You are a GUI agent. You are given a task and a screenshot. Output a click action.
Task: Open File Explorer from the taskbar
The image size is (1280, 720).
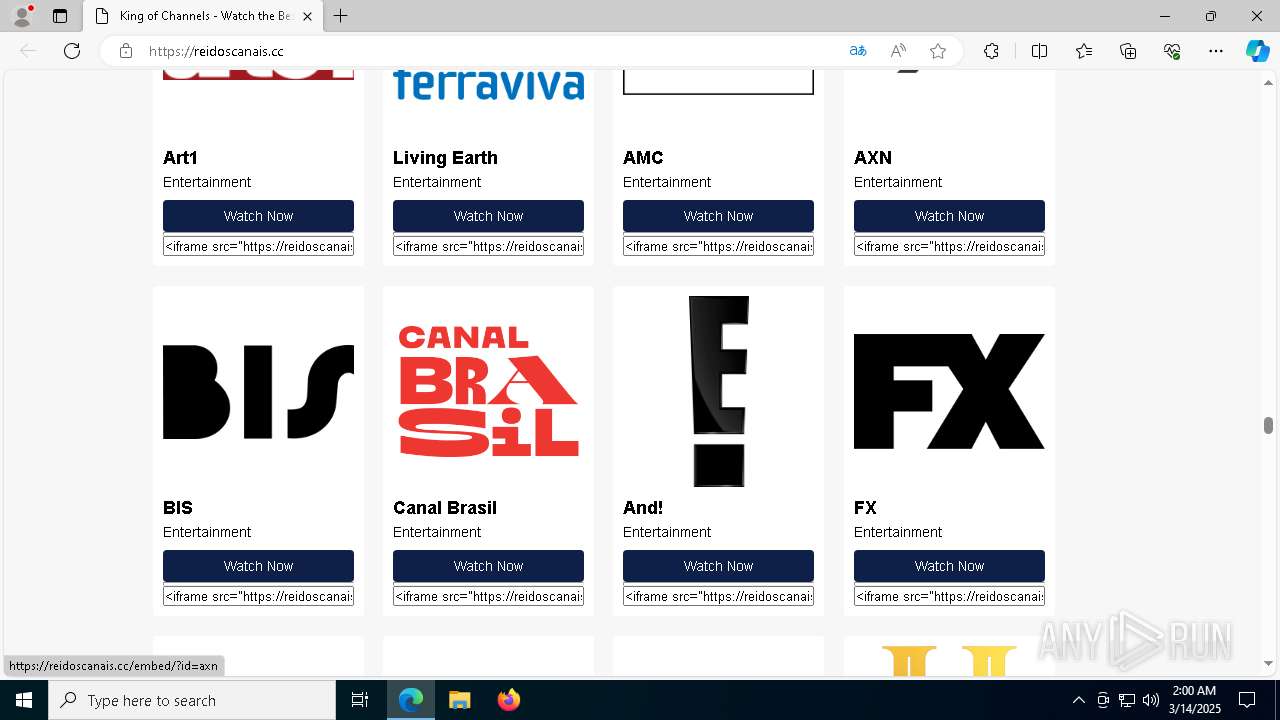(x=459, y=700)
